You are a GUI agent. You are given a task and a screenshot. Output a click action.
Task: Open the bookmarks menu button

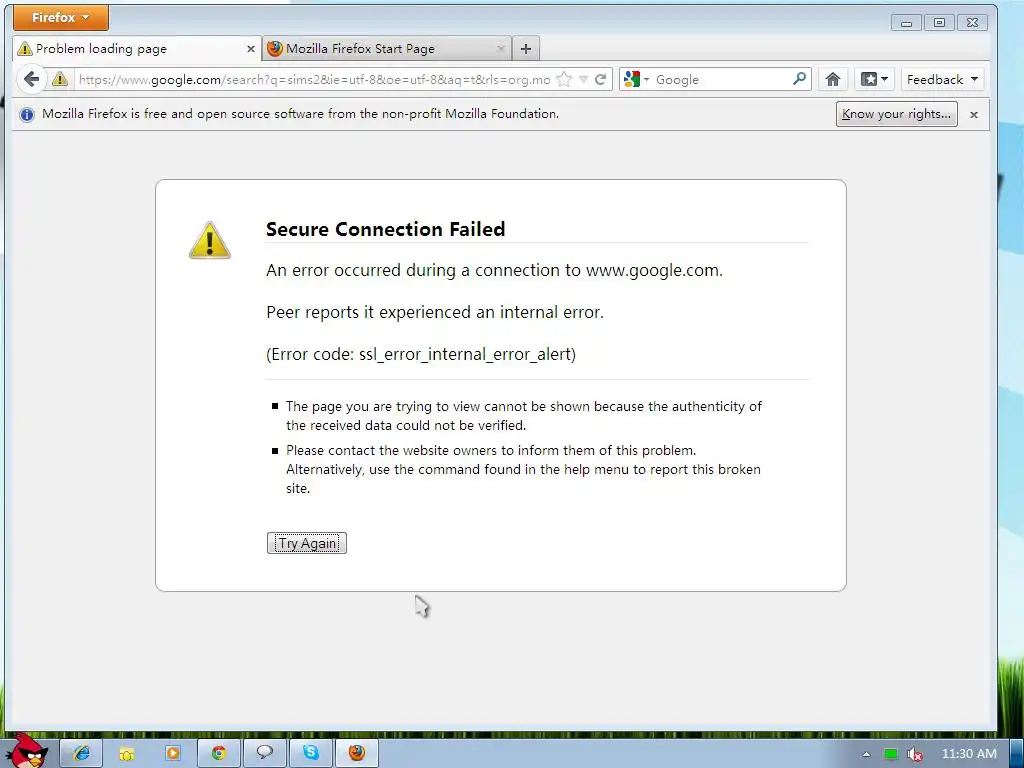874,80
